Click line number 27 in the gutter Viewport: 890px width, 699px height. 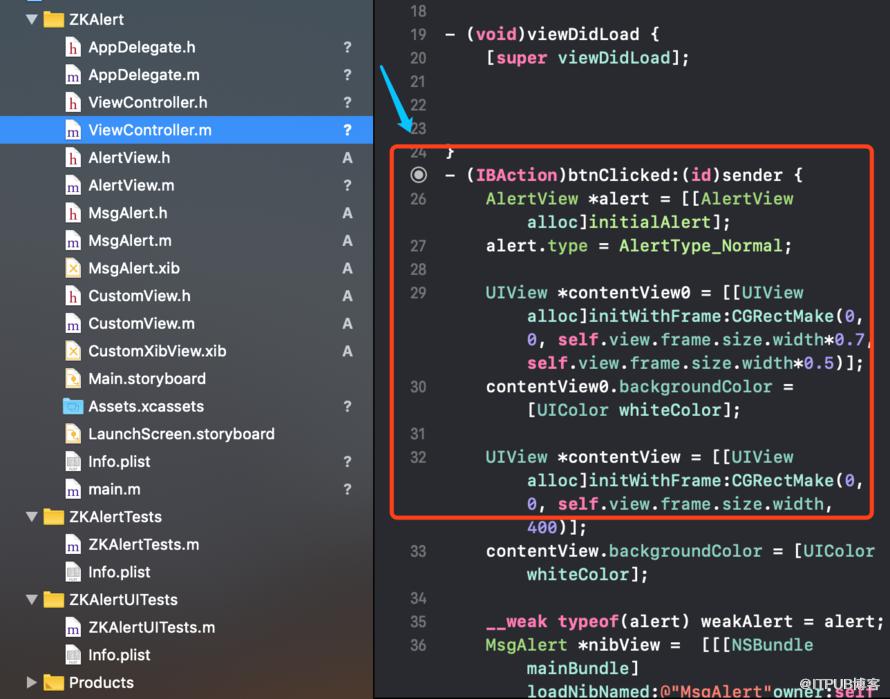(x=418, y=246)
